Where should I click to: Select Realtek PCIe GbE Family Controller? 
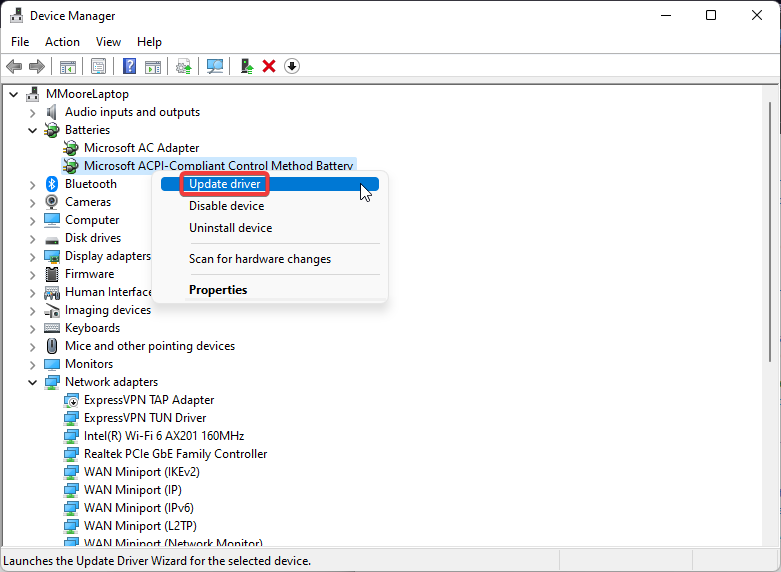coord(175,454)
